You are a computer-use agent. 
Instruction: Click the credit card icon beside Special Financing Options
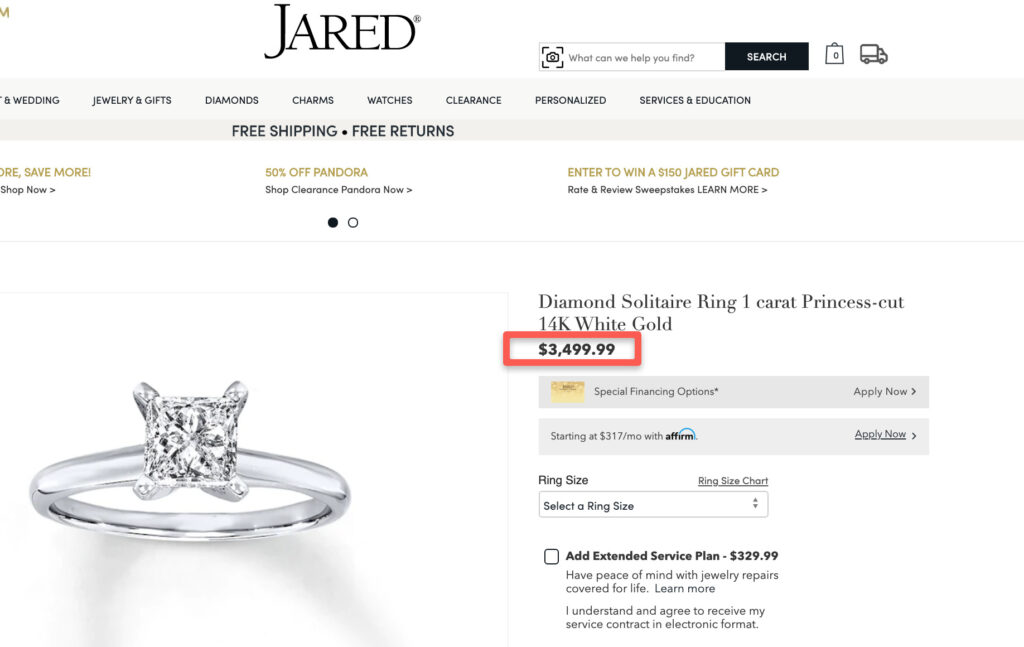[567, 391]
